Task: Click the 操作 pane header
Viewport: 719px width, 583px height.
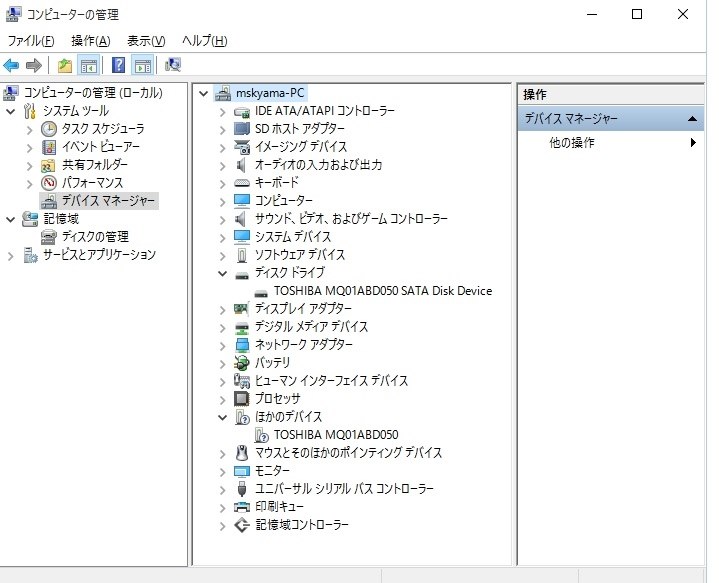Action: 611,95
